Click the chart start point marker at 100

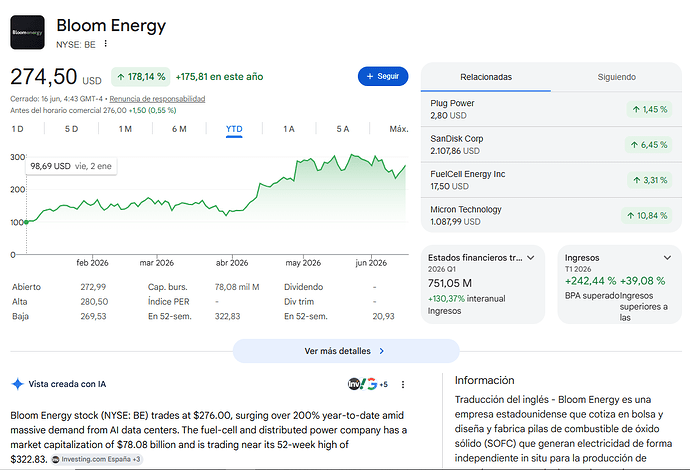pos(26,222)
